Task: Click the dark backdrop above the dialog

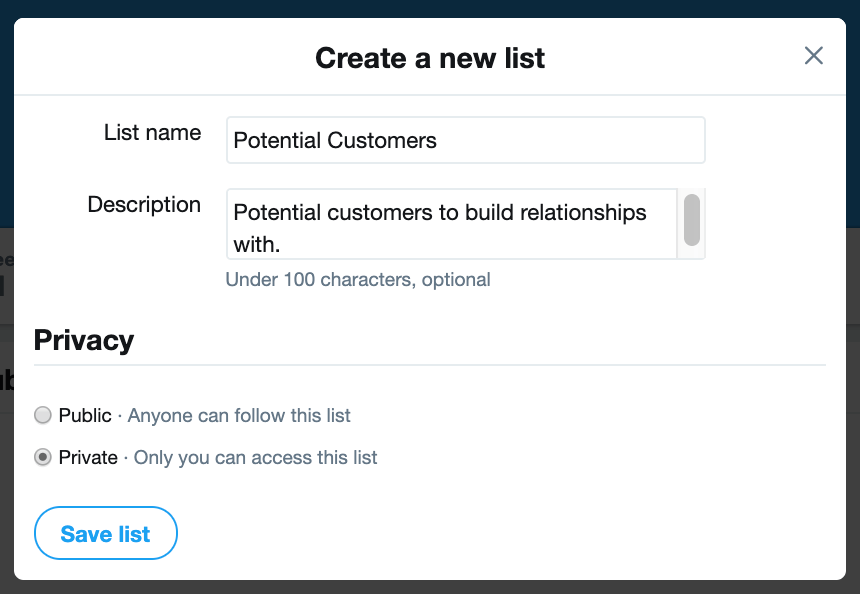Action: point(430,8)
